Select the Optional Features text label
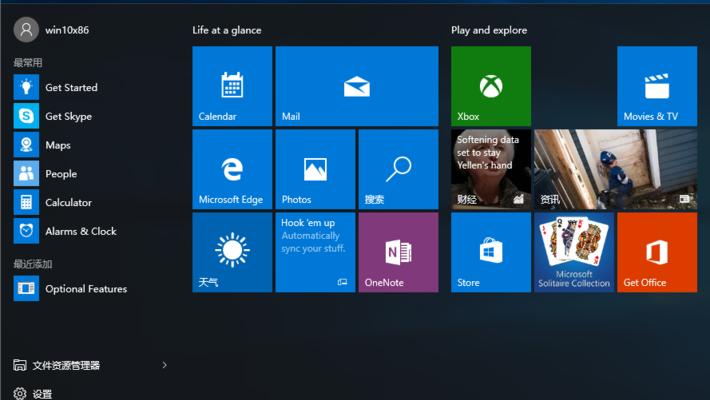Viewport: 710px width, 400px height. (86, 289)
